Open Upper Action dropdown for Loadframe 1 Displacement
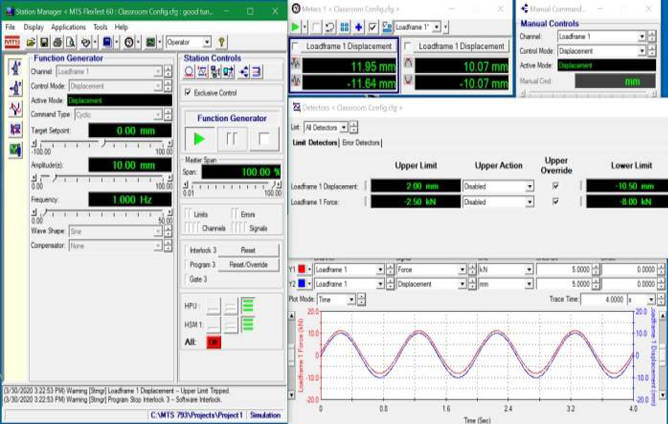668x424 pixels. coord(529,186)
